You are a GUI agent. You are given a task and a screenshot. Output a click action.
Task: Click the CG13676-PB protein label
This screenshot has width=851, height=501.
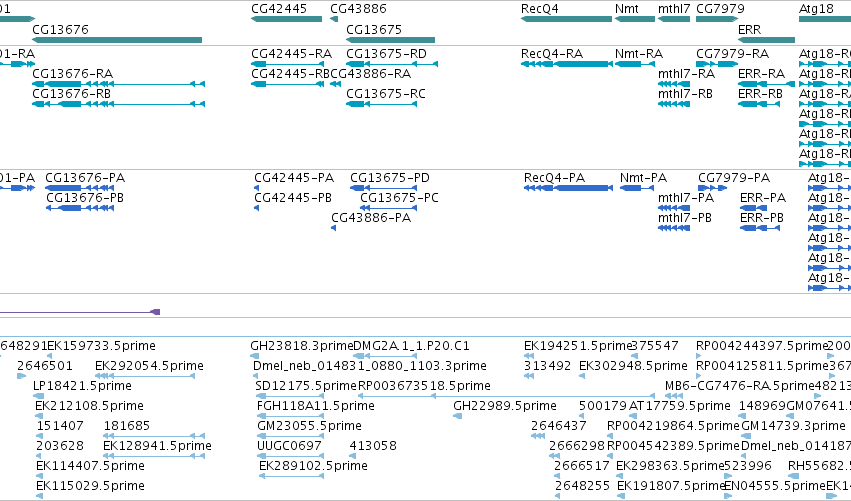[85, 198]
